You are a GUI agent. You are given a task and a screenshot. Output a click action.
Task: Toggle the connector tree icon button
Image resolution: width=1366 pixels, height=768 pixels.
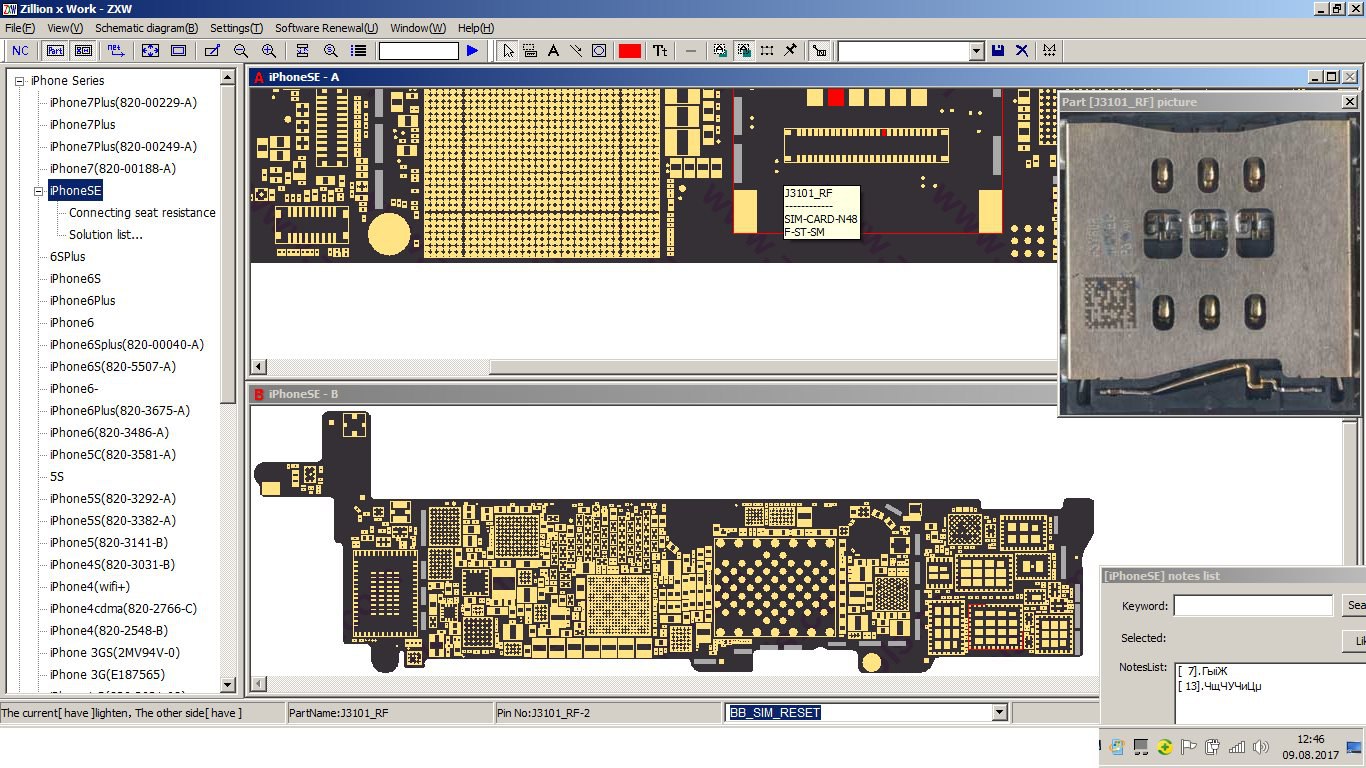coord(820,50)
